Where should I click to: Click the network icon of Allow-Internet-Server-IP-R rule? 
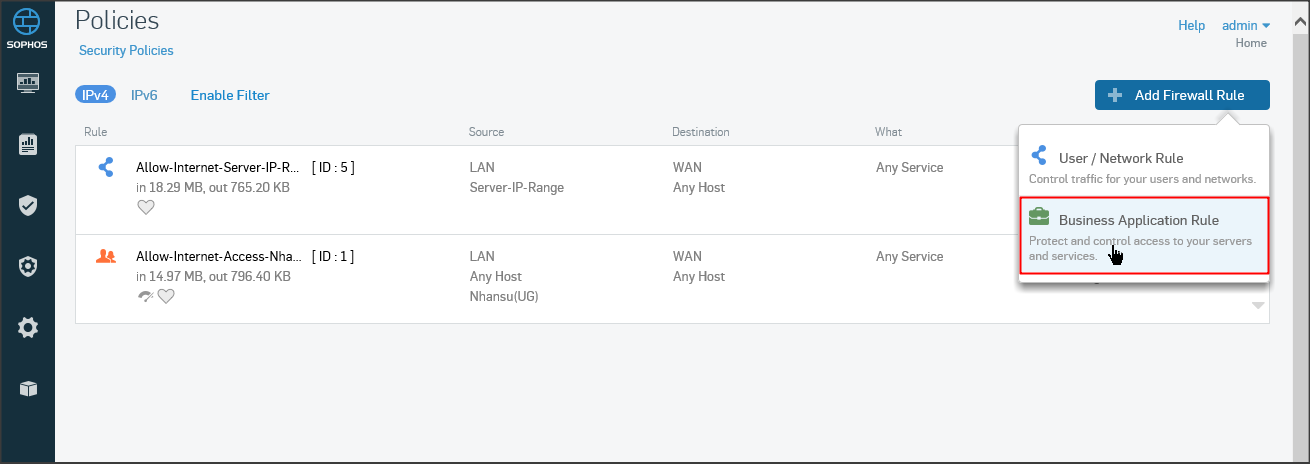tap(106, 167)
